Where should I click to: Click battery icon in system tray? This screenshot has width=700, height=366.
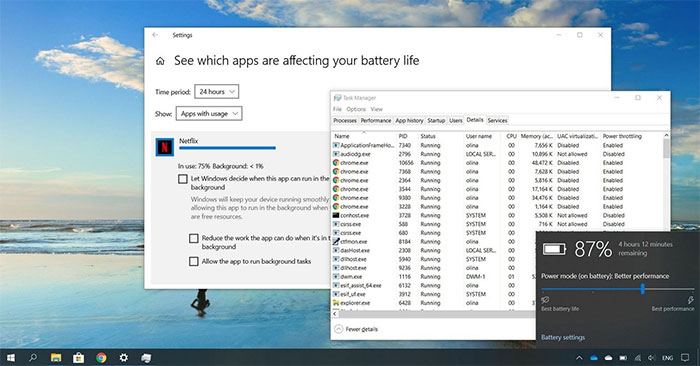623,358
